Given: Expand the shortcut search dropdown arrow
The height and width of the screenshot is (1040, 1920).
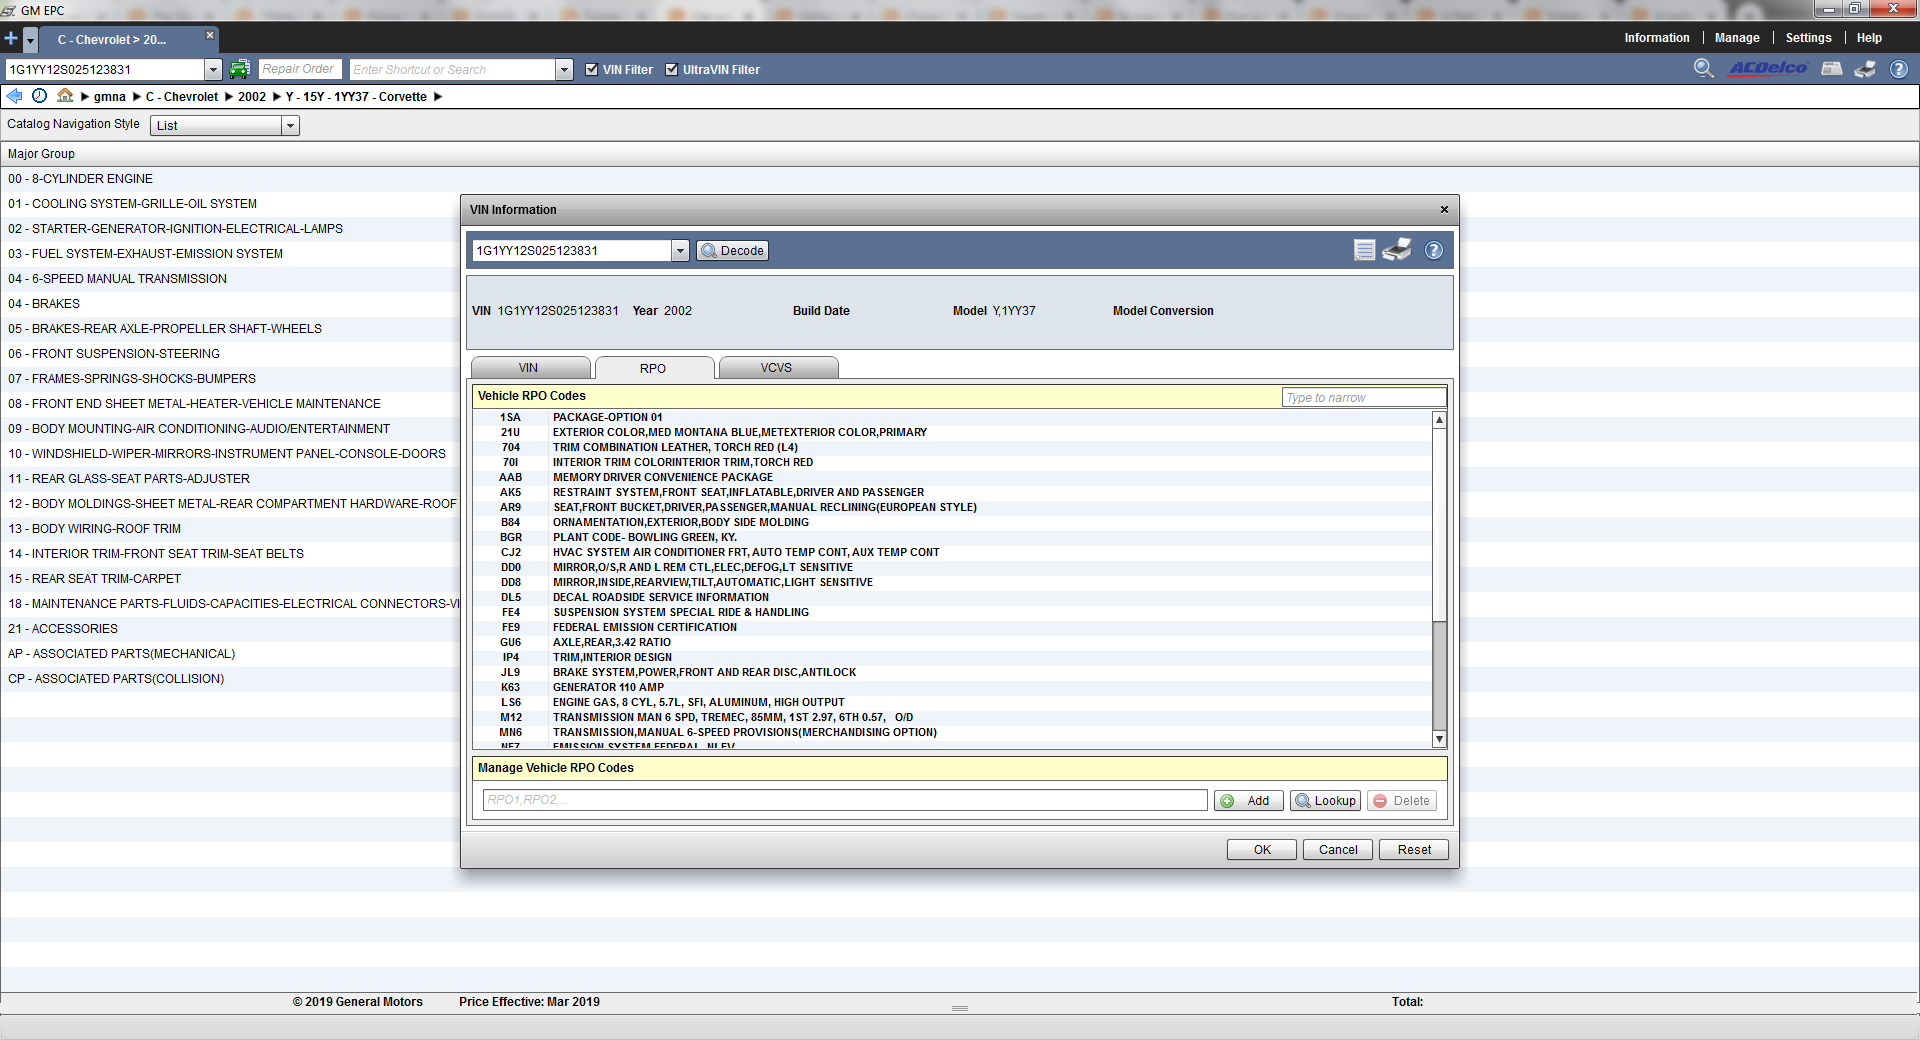Looking at the screenshot, I should 565,69.
